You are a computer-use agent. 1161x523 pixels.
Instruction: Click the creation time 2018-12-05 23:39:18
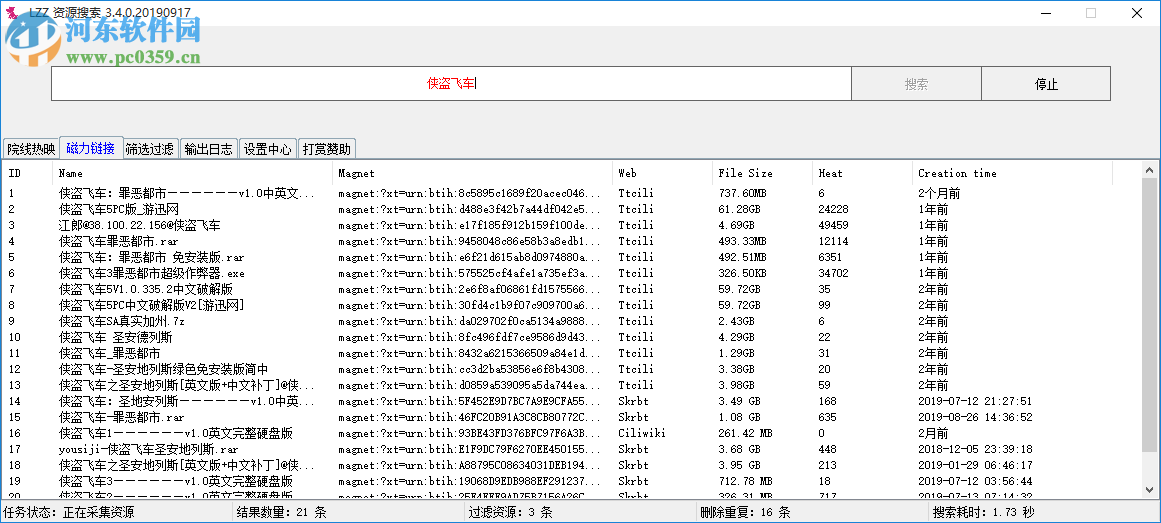click(x=975, y=449)
